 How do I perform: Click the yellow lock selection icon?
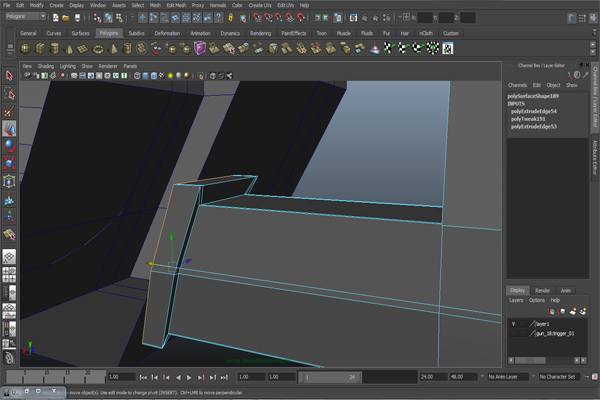[230, 17]
